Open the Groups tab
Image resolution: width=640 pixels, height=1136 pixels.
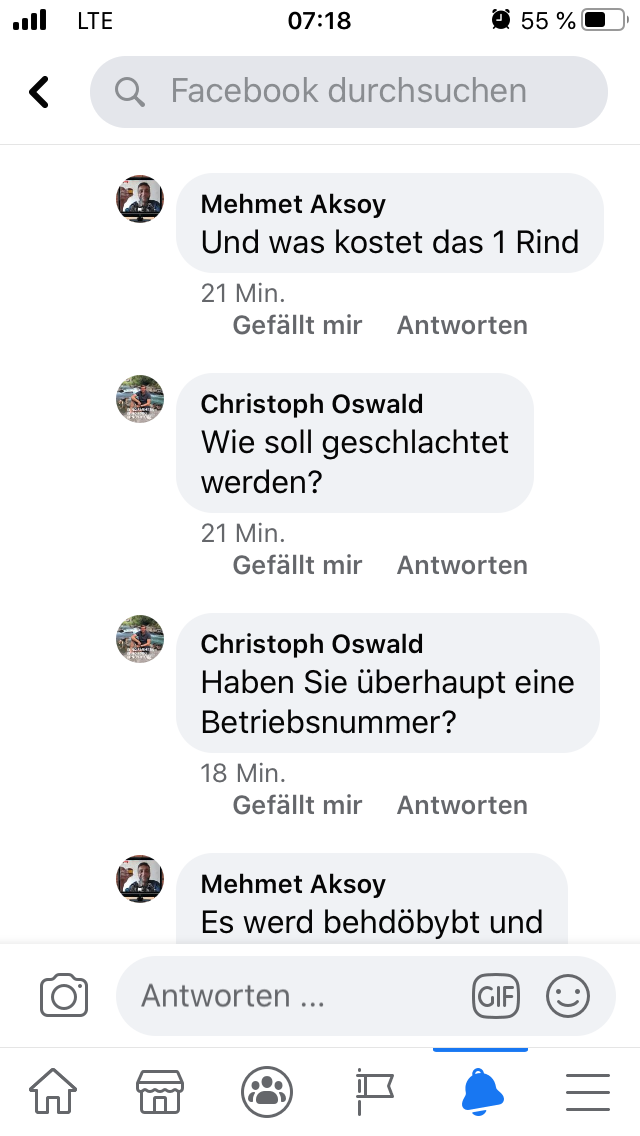[x=267, y=1090]
